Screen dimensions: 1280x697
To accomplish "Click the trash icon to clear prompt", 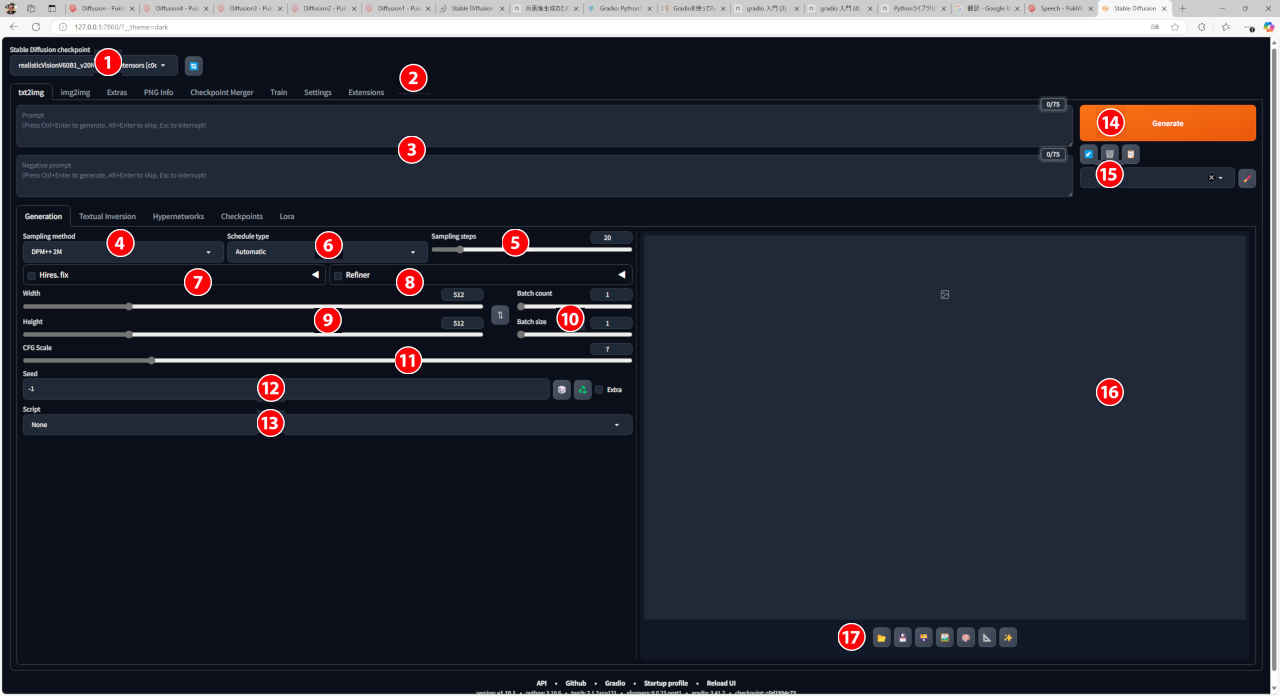I will 1109,154.
